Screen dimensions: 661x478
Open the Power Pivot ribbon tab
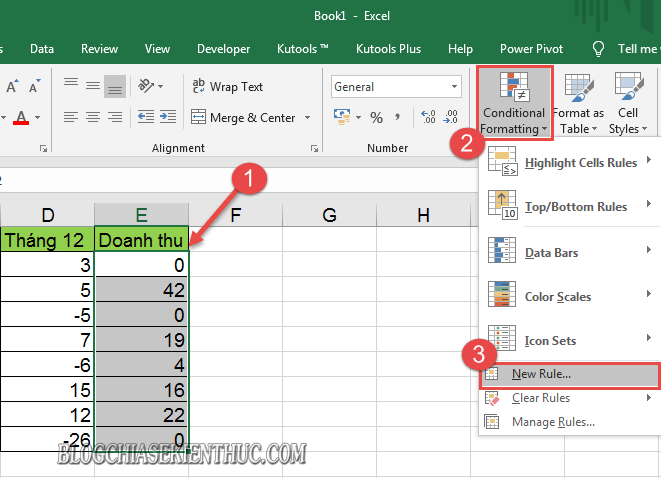(x=531, y=49)
